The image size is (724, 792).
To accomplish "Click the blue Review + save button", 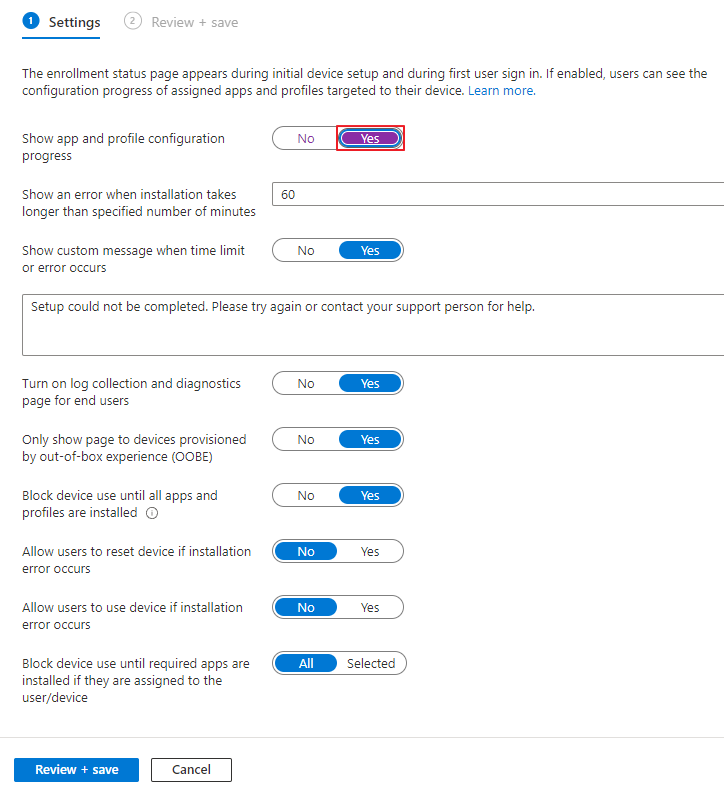I will pyautogui.click(x=76, y=770).
